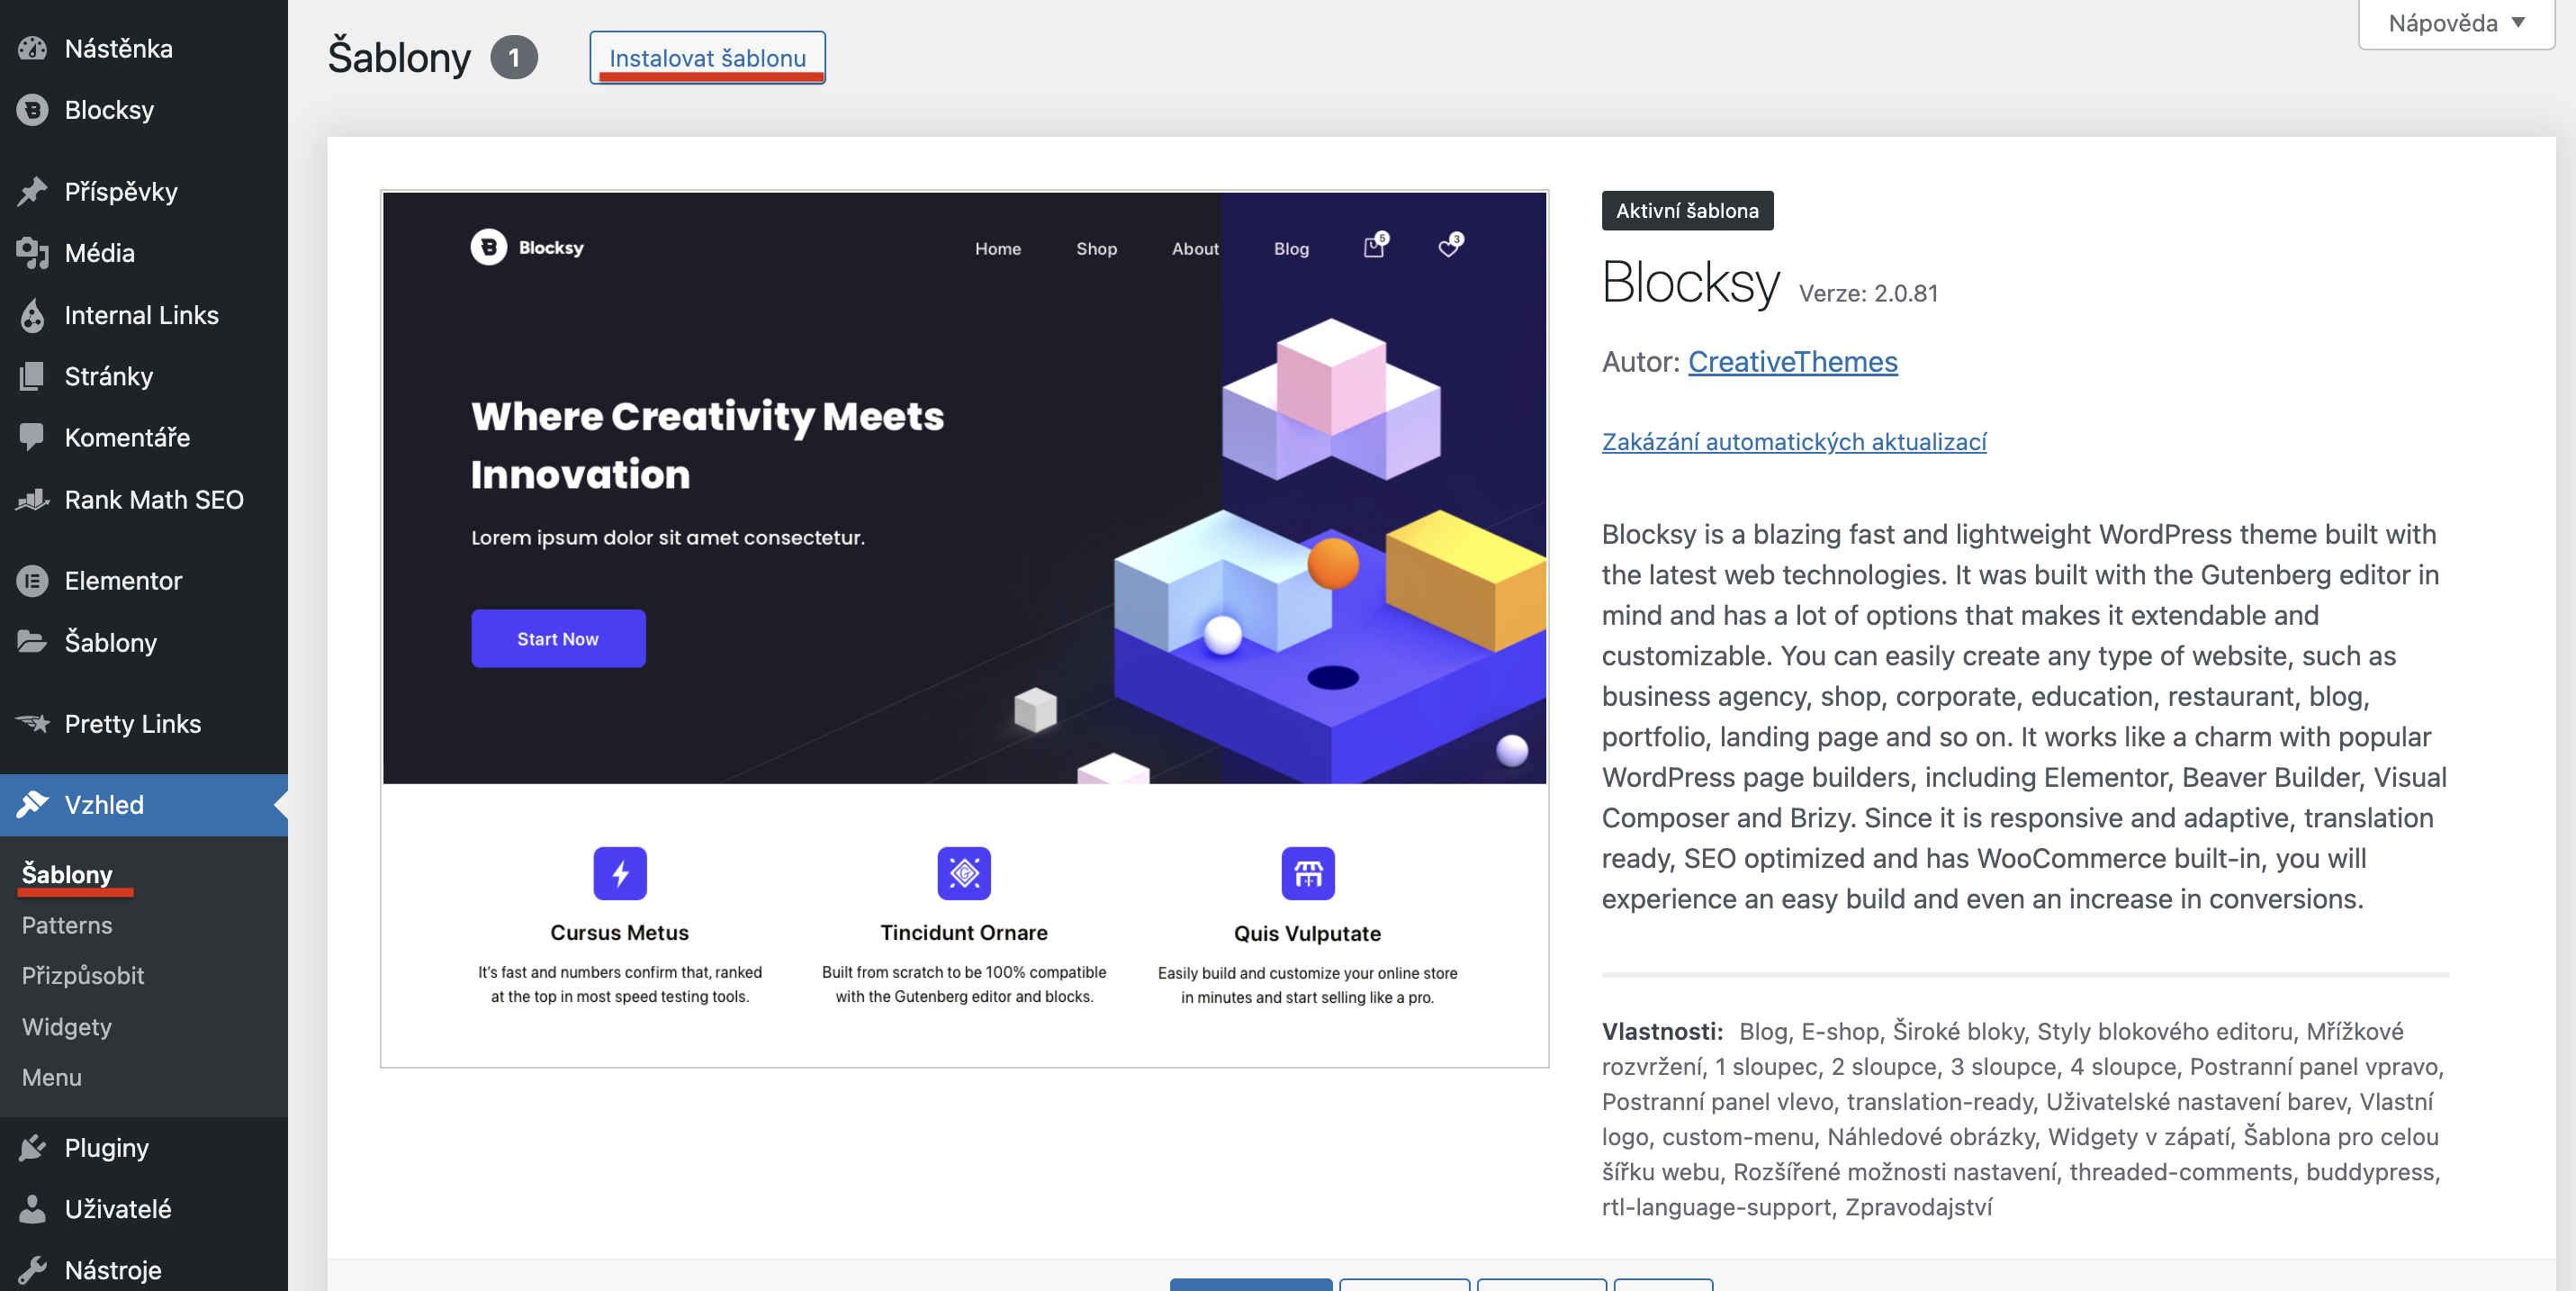The width and height of the screenshot is (2576, 1291).
Task: Open the Příspěvky menu item
Action: (x=144, y=191)
